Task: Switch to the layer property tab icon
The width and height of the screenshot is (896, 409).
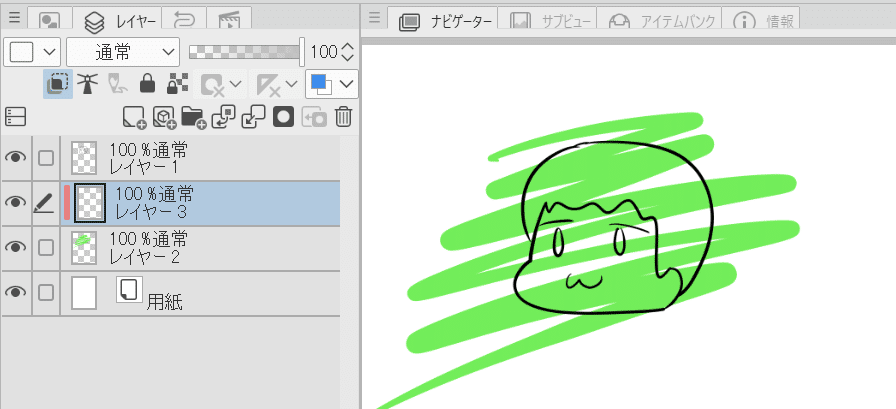Action: (49, 21)
